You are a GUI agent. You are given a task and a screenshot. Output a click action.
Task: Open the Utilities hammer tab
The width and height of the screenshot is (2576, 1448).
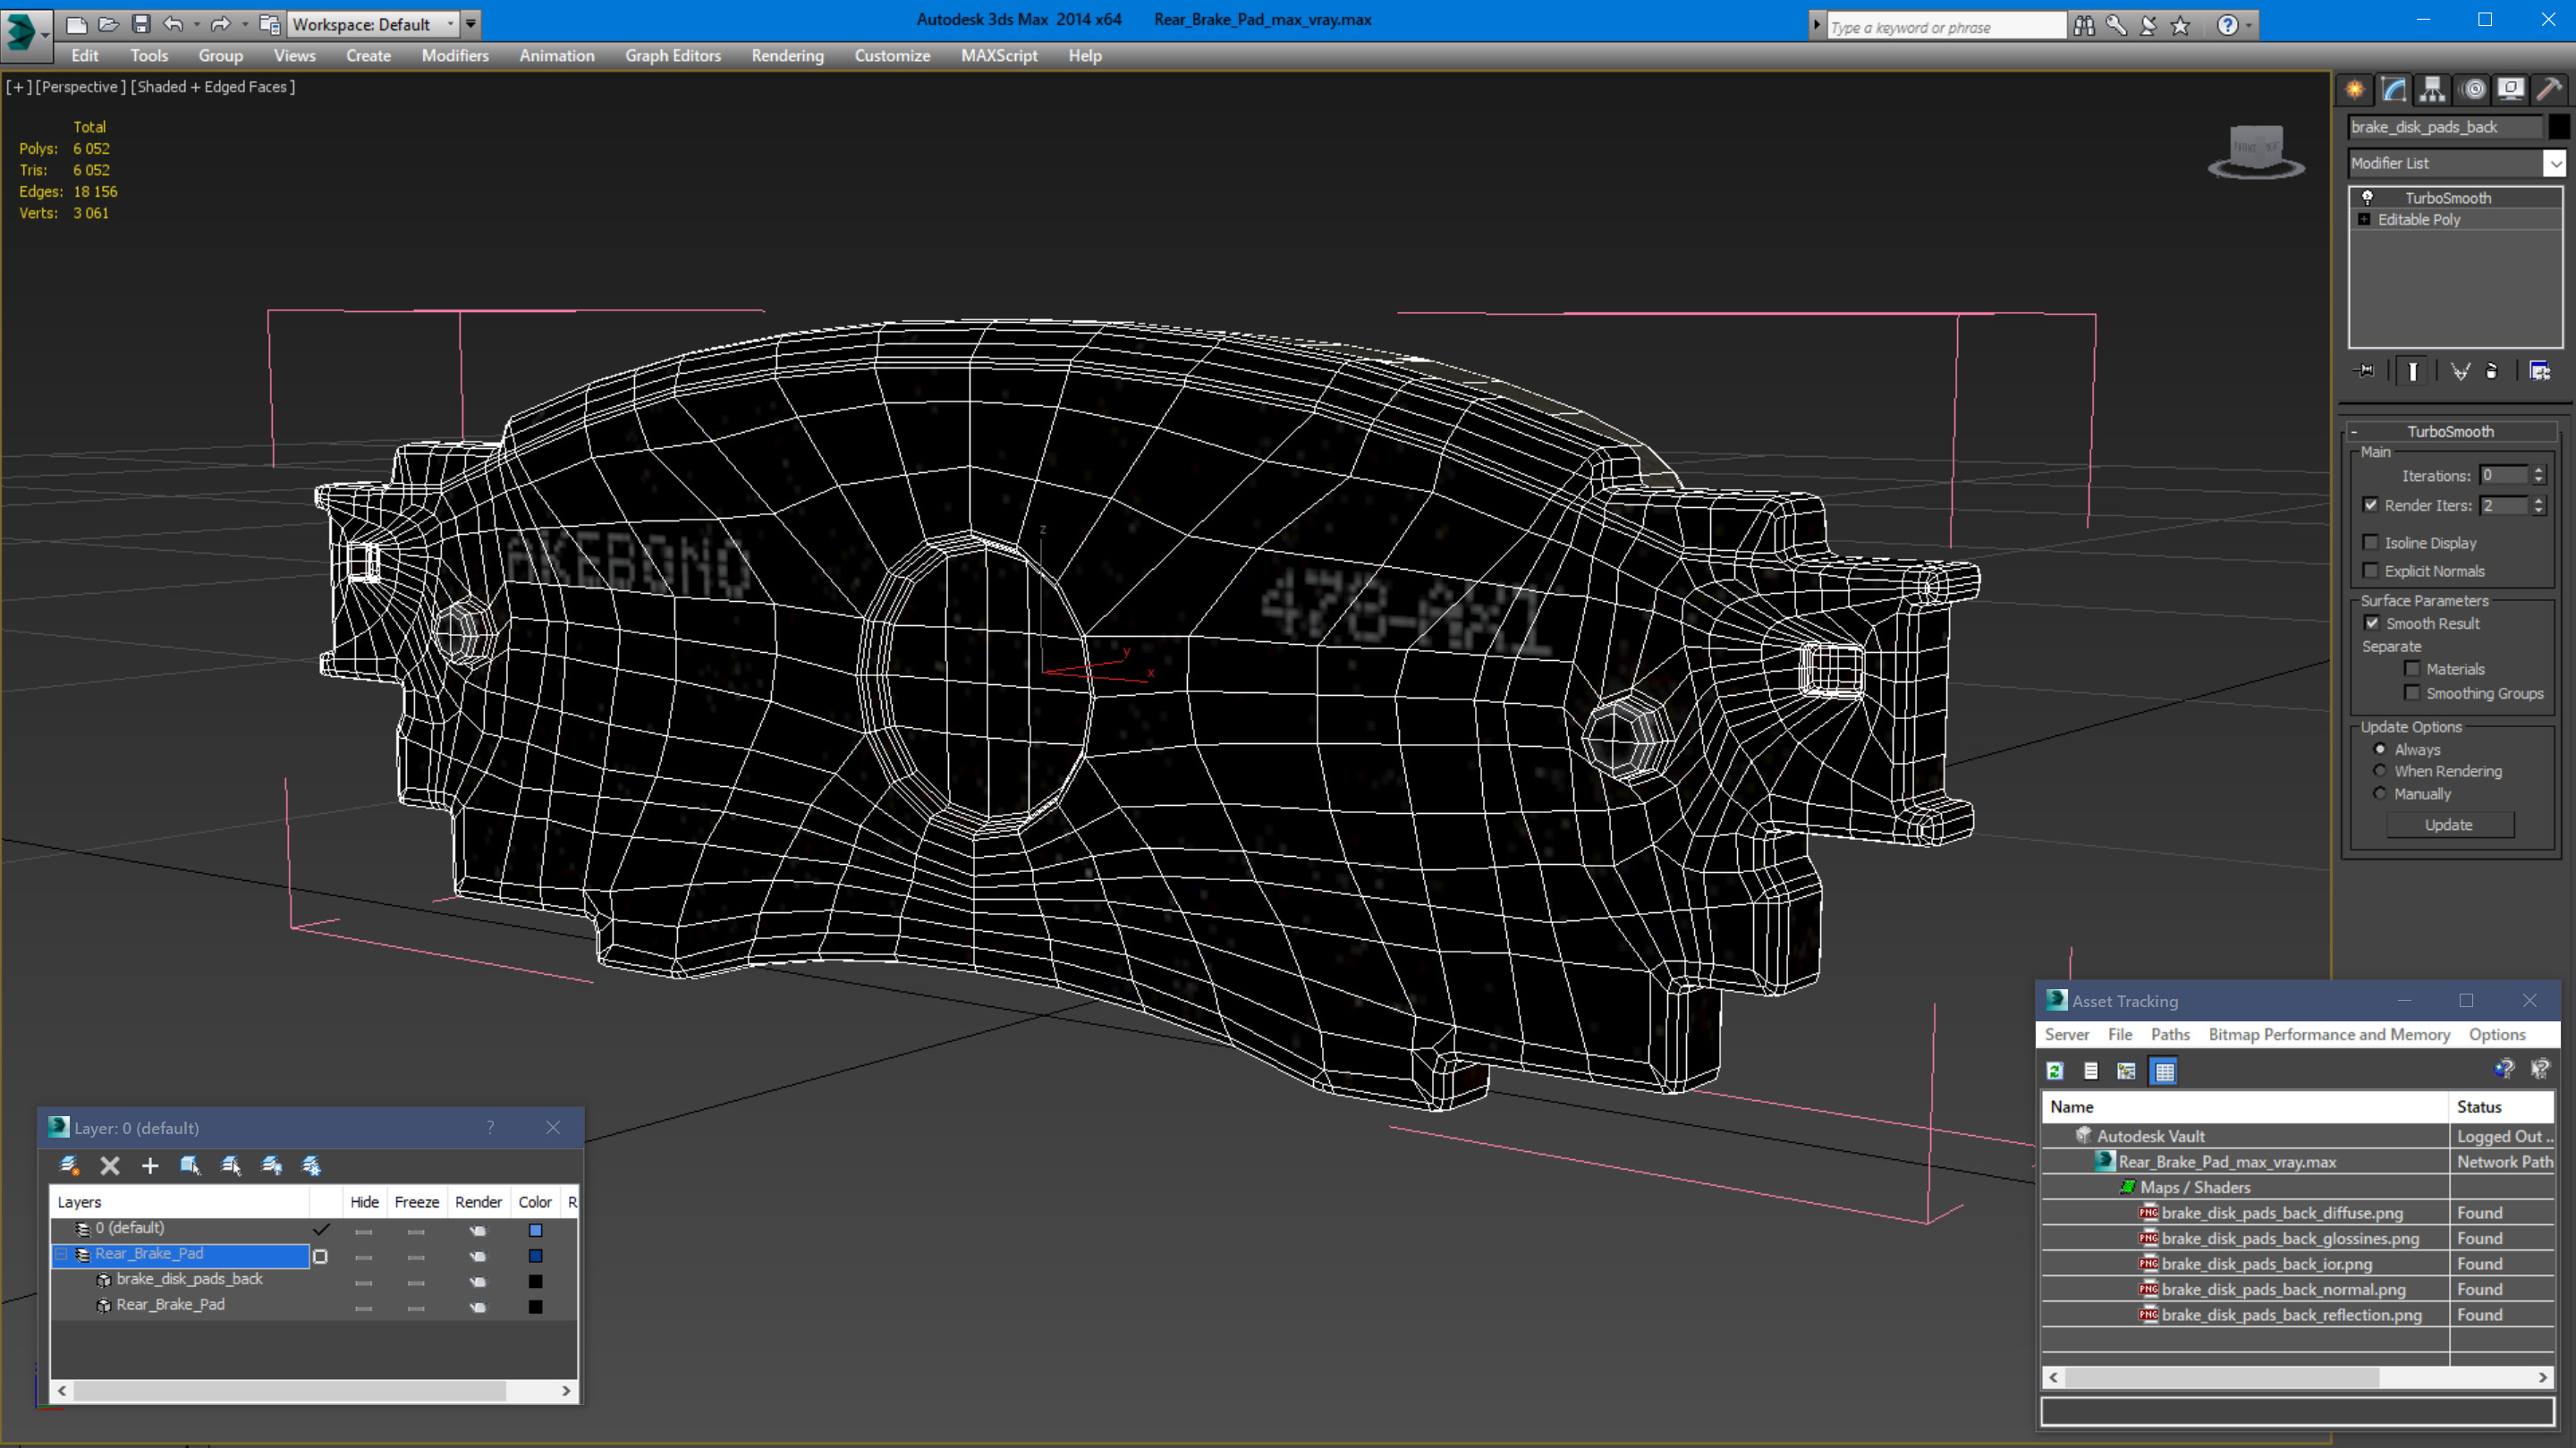coord(2549,90)
